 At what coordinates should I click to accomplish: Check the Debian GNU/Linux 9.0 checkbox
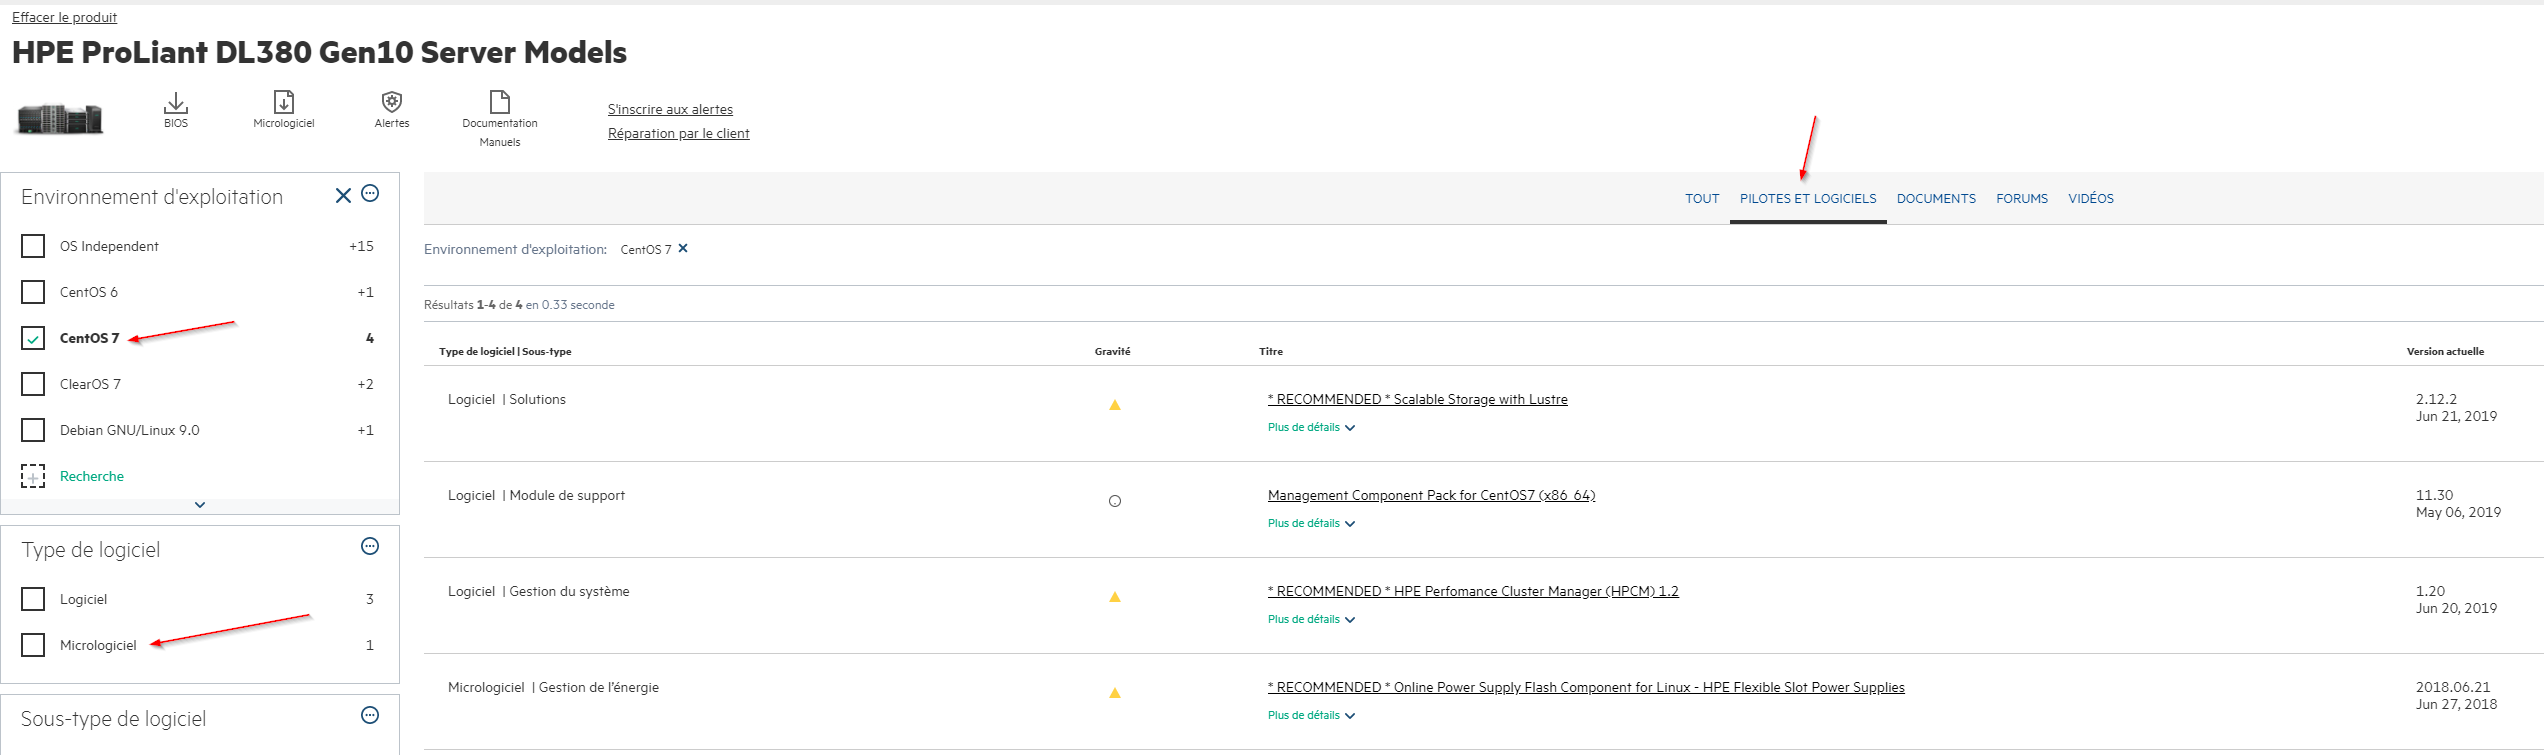point(33,430)
